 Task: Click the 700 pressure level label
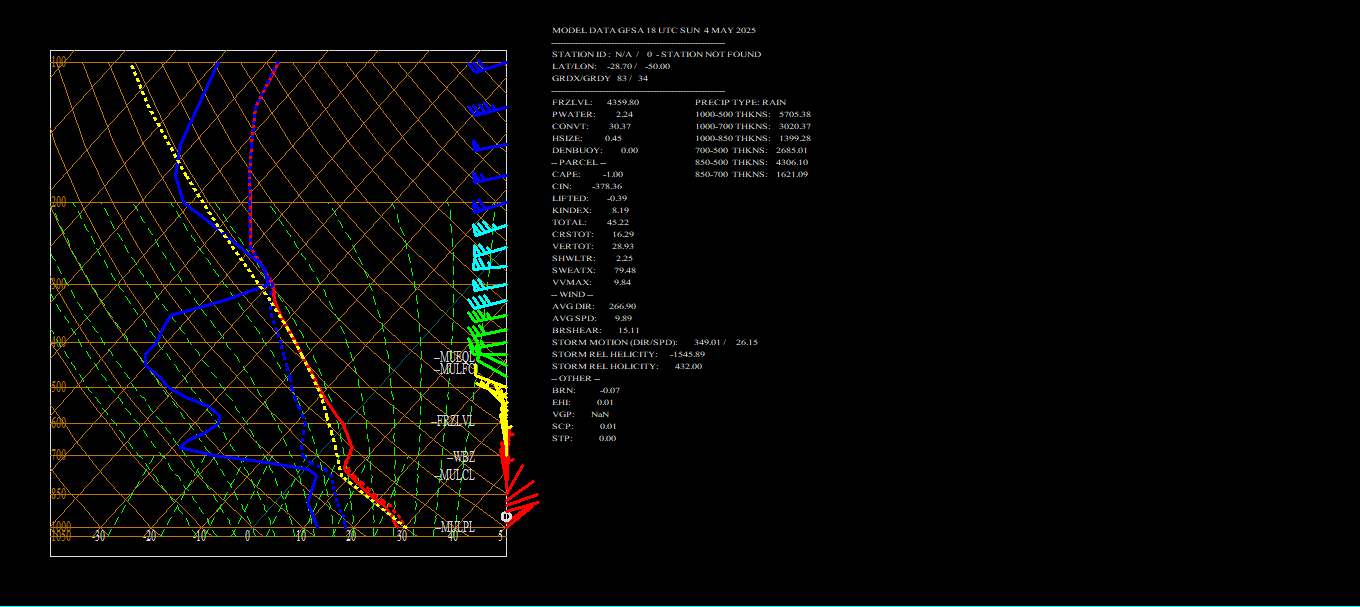[59, 455]
